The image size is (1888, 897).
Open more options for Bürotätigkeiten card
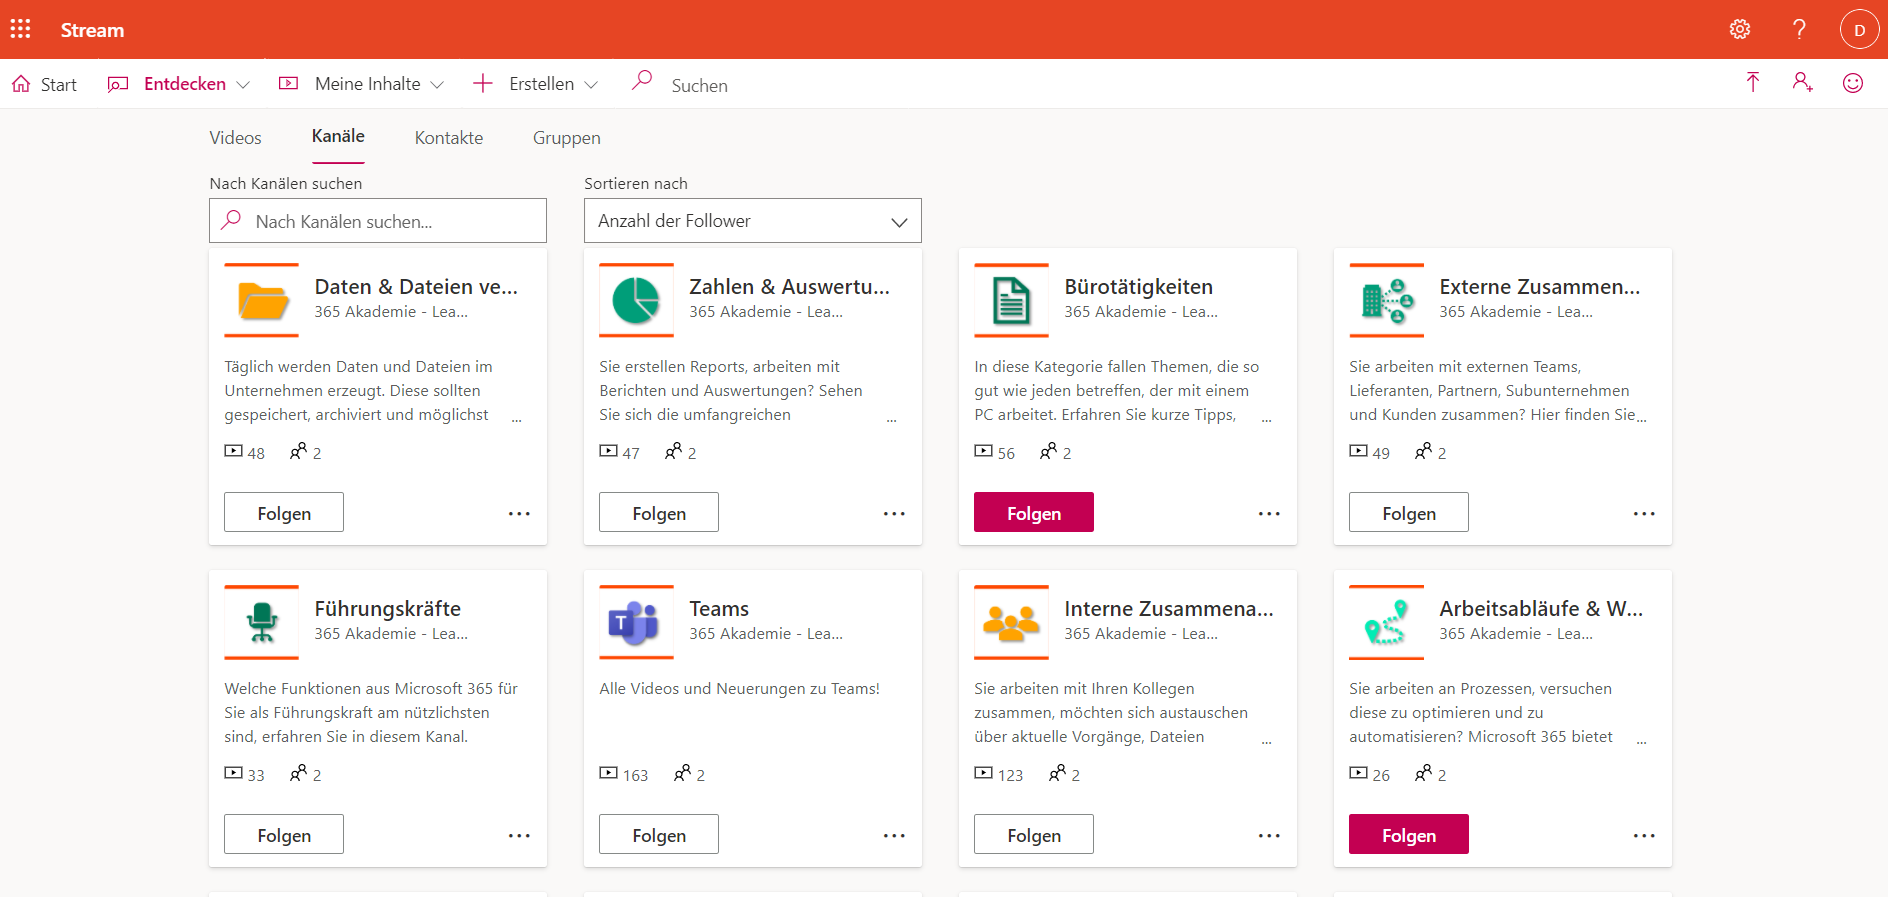pyautogui.click(x=1269, y=513)
